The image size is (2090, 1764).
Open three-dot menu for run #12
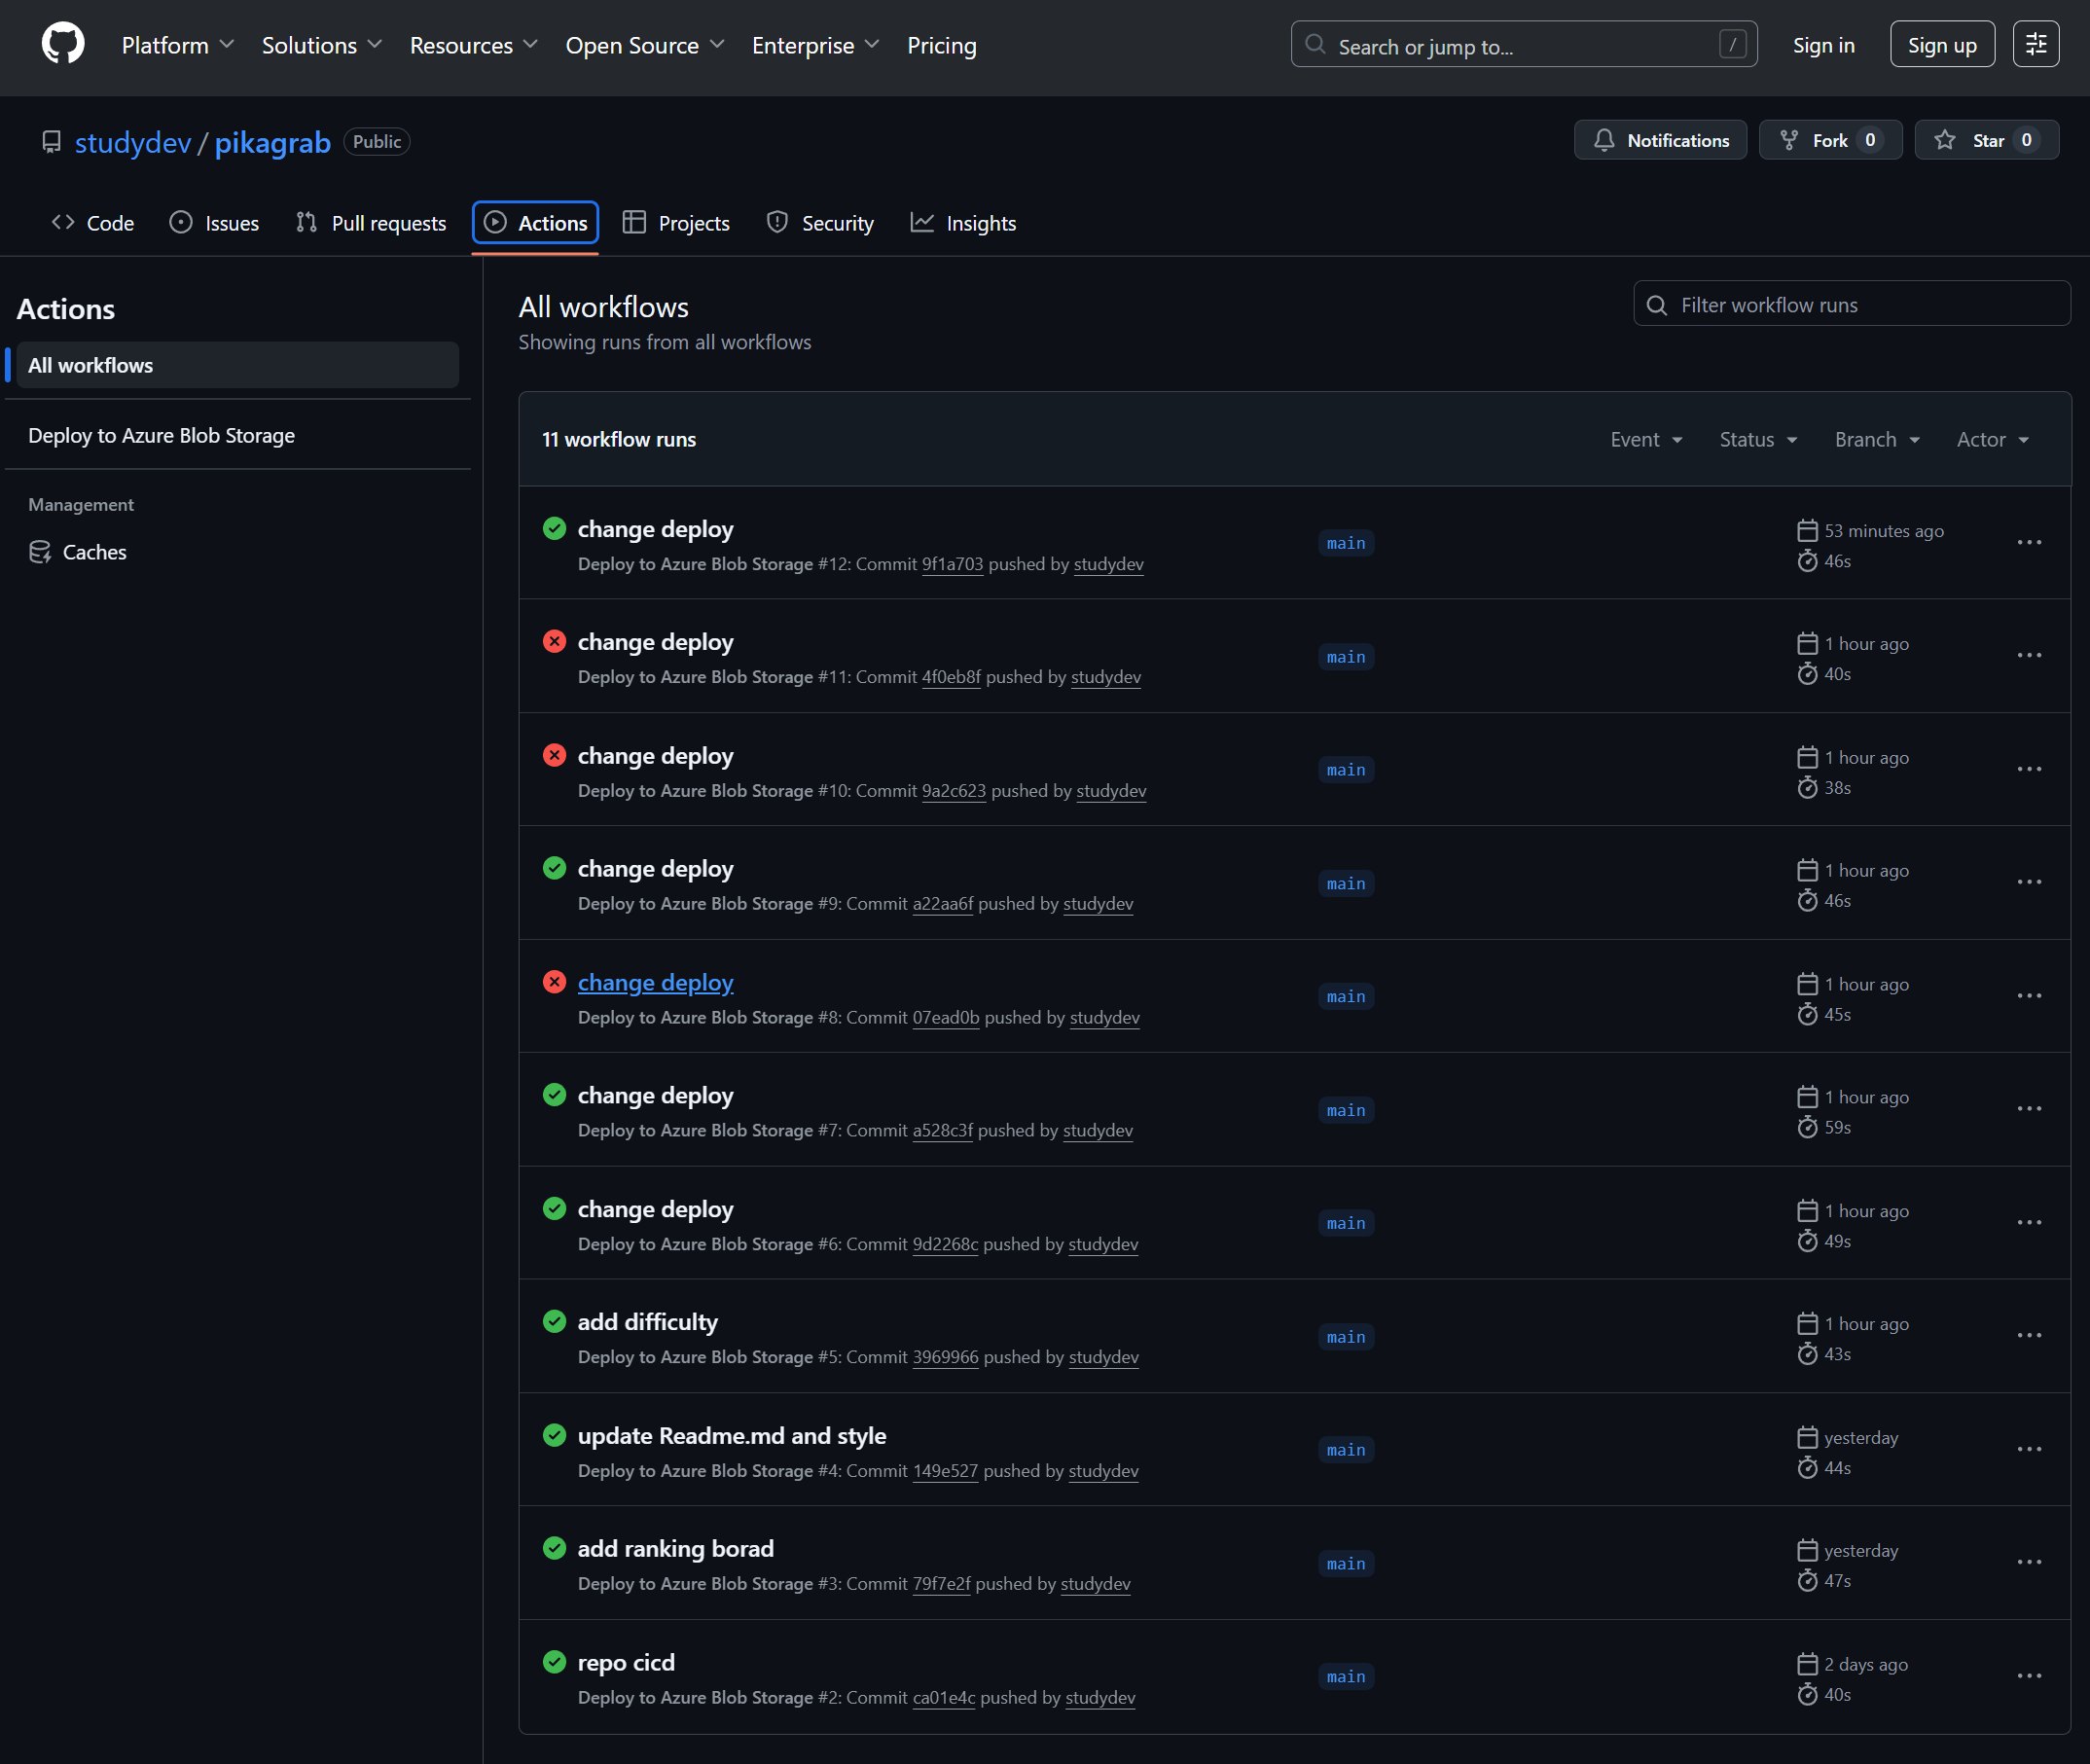coord(2028,543)
